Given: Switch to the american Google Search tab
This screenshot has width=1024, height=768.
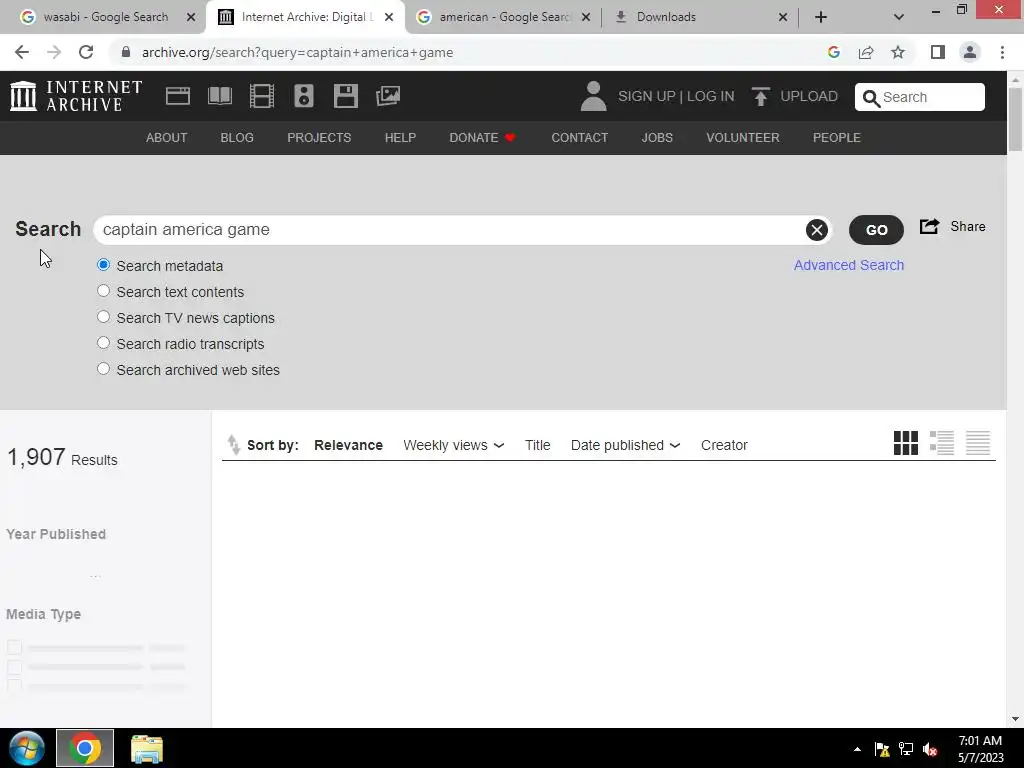Looking at the screenshot, I should click(x=504, y=17).
